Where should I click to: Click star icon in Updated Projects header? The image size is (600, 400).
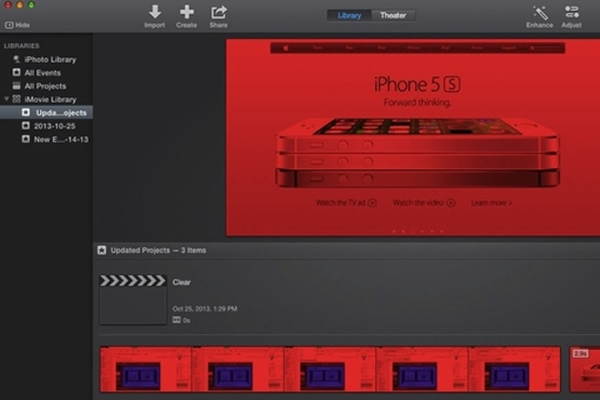(102, 250)
